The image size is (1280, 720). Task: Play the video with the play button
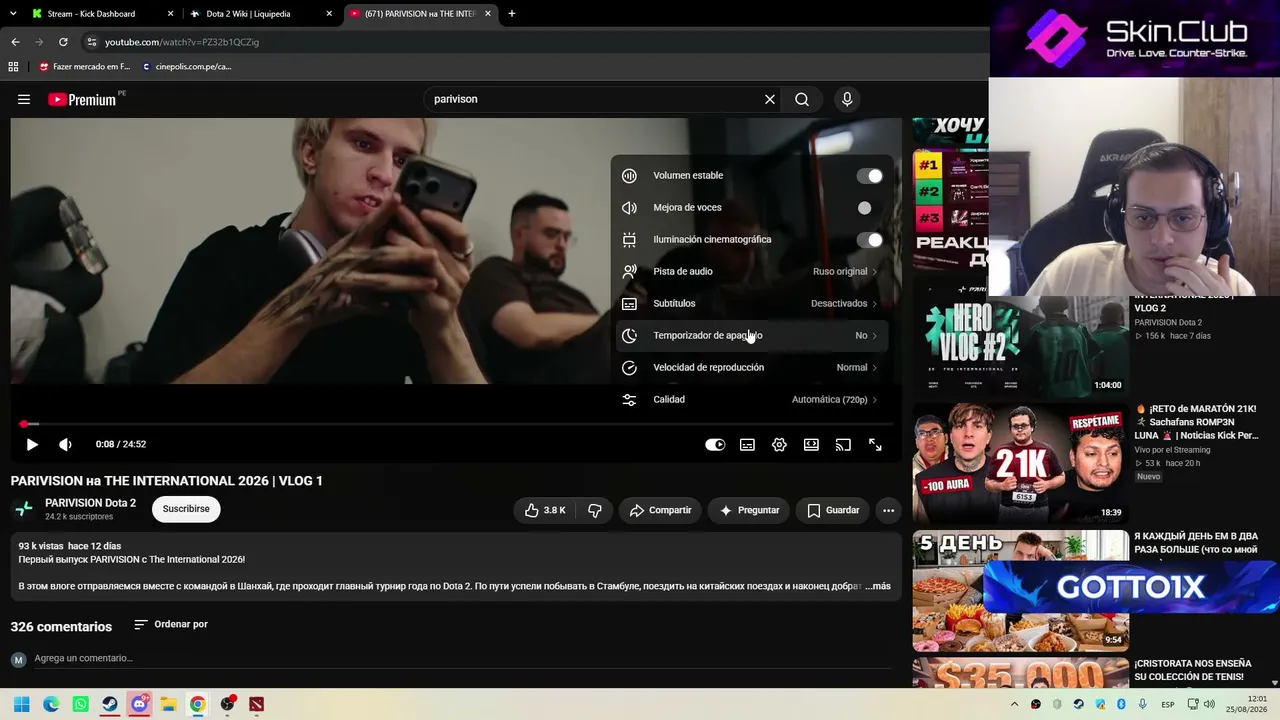32,445
